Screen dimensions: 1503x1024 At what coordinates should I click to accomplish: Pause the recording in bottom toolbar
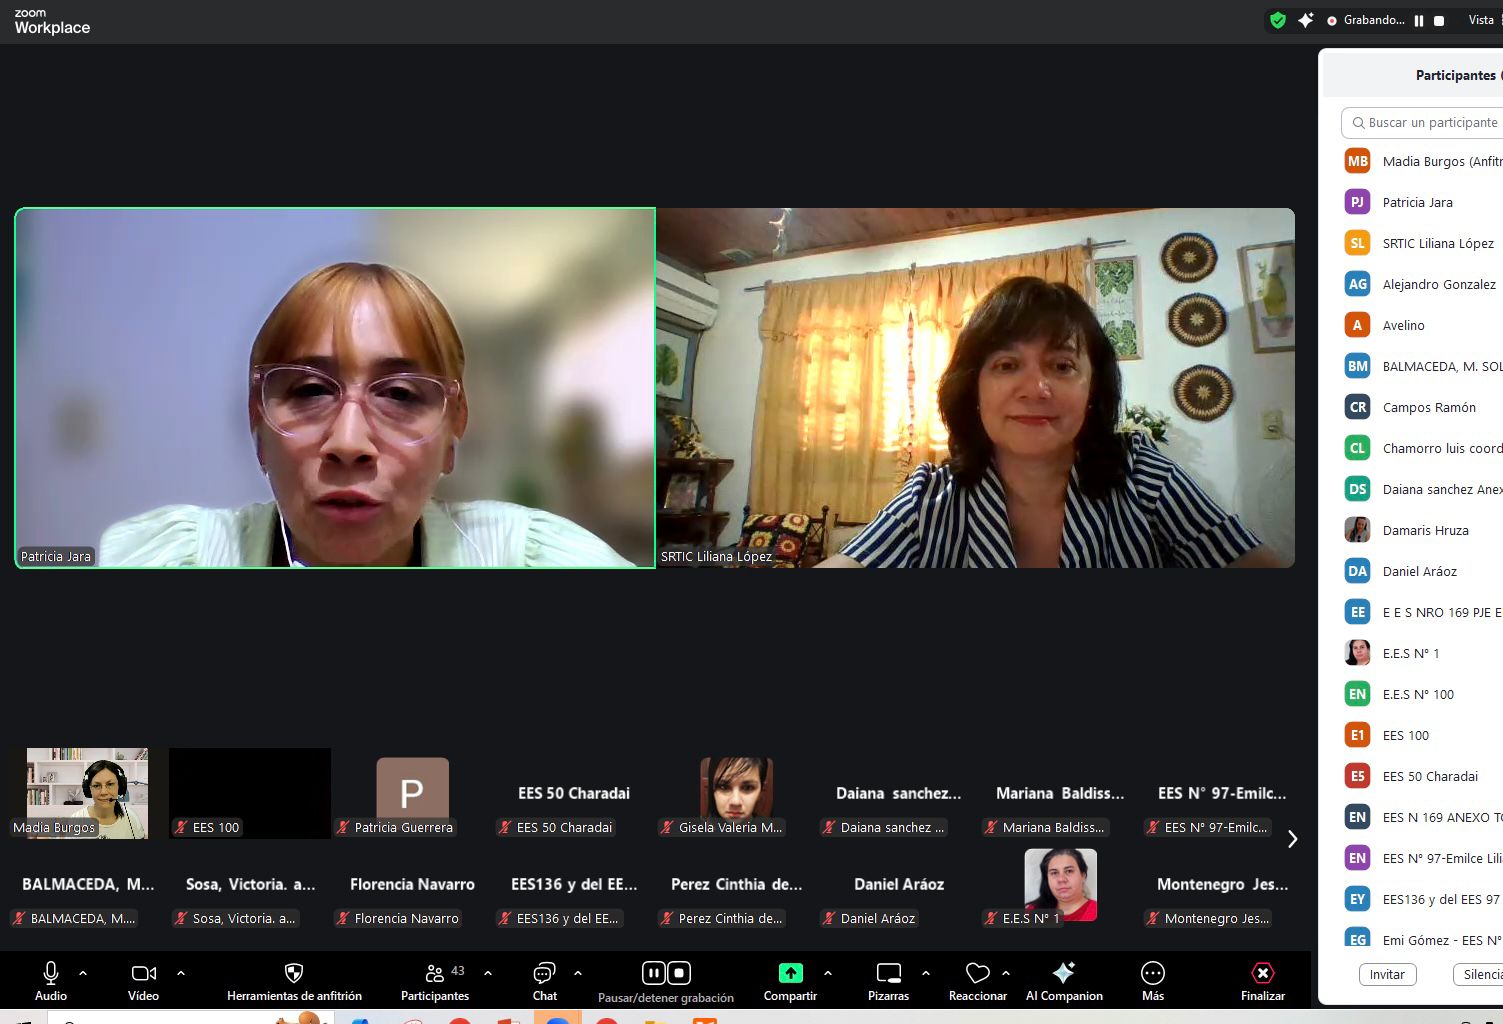[653, 973]
